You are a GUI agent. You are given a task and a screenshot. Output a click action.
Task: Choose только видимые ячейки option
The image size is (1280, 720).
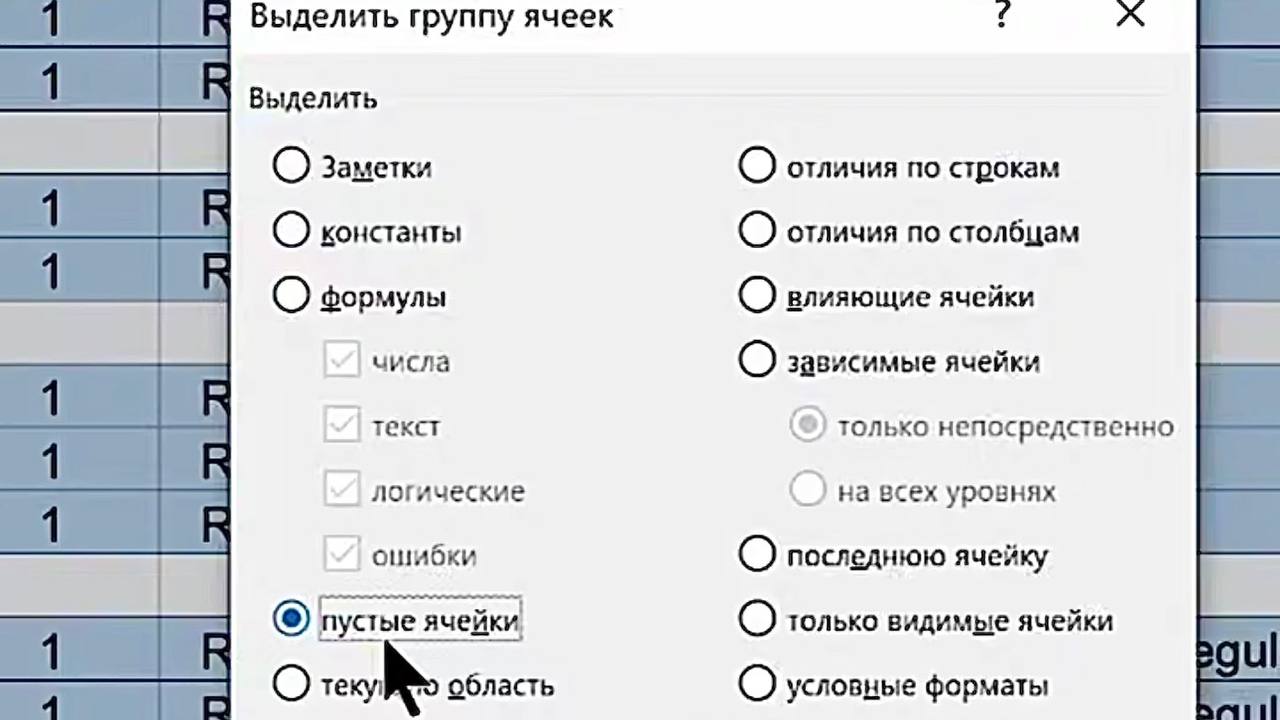click(x=757, y=620)
